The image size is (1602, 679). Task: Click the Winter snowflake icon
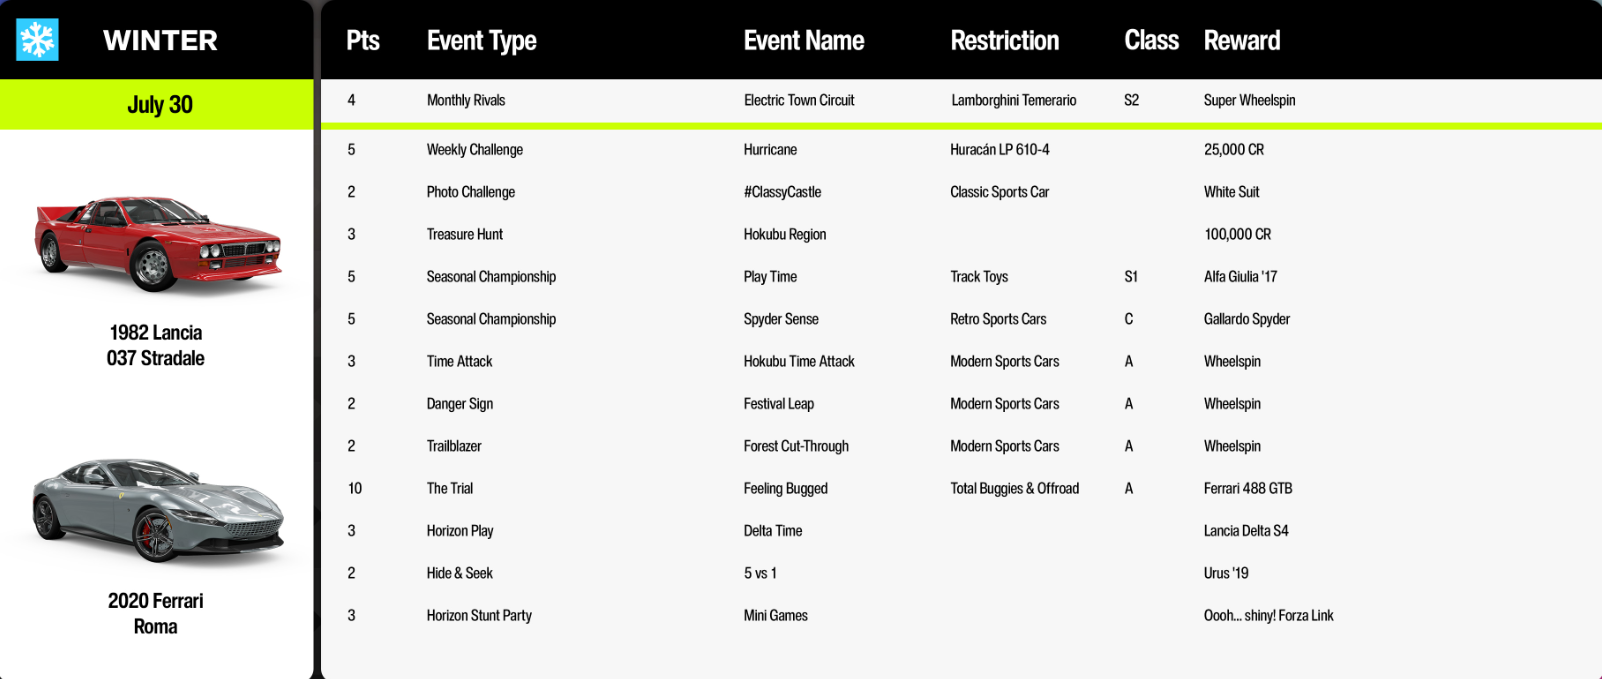coord(37,40)
